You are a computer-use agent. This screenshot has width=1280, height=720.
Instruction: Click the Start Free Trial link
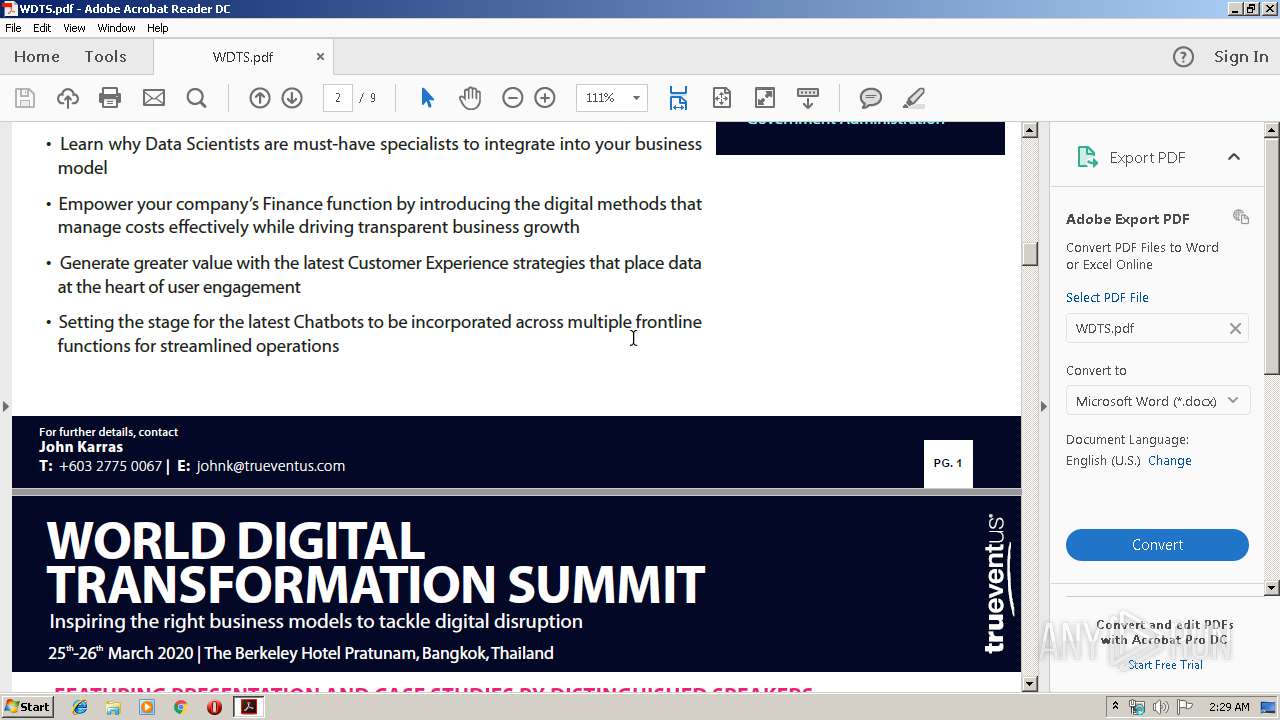click(x=1165, y=665)
